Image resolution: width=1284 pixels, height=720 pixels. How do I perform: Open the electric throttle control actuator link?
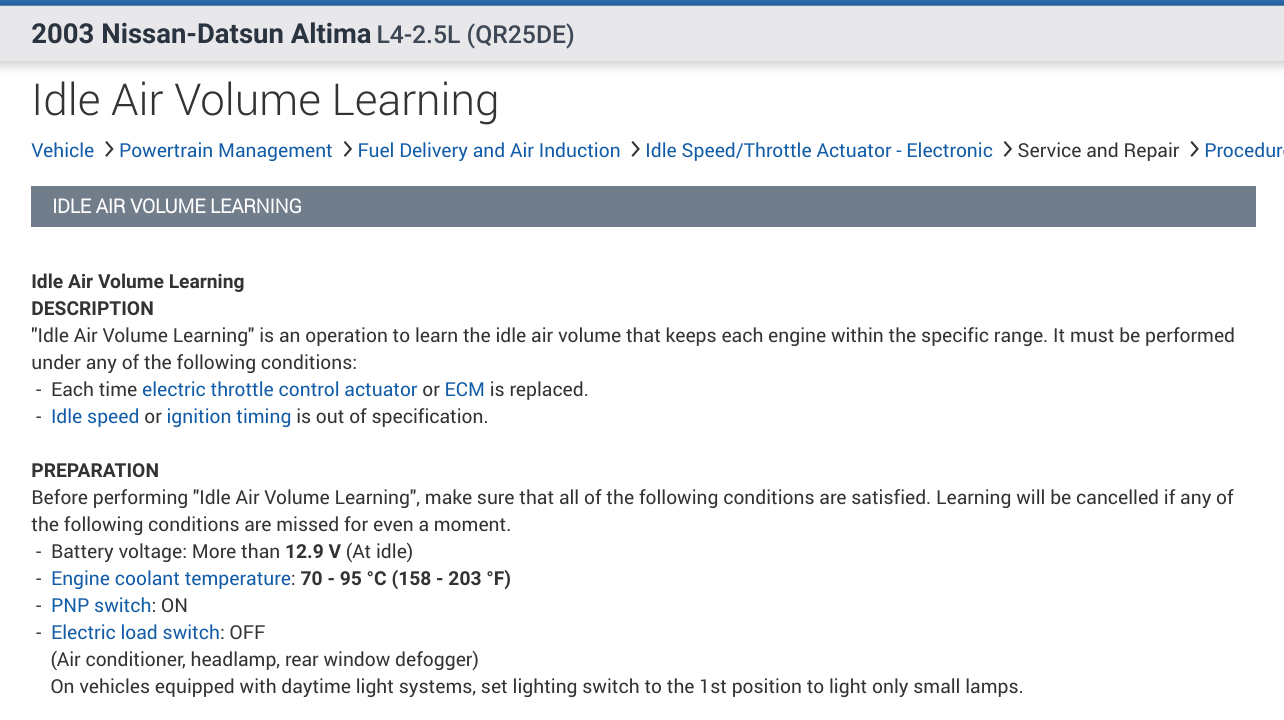coord(279,390)
